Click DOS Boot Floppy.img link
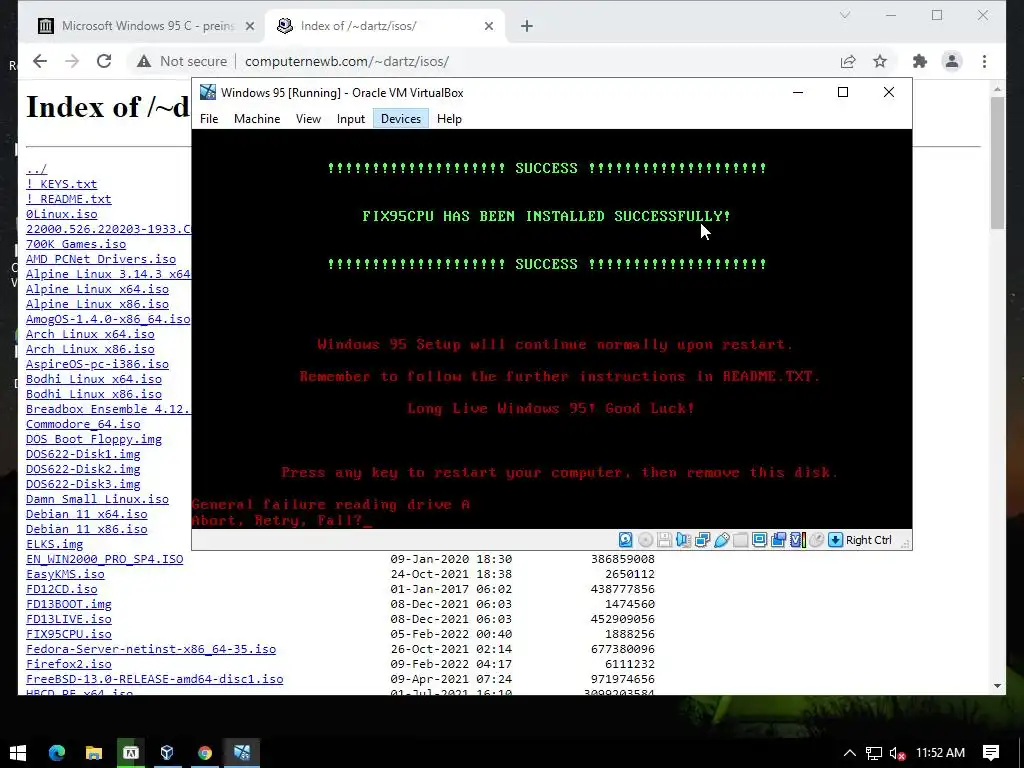Viewport: 1024px width, 768px height. point(94,439)
